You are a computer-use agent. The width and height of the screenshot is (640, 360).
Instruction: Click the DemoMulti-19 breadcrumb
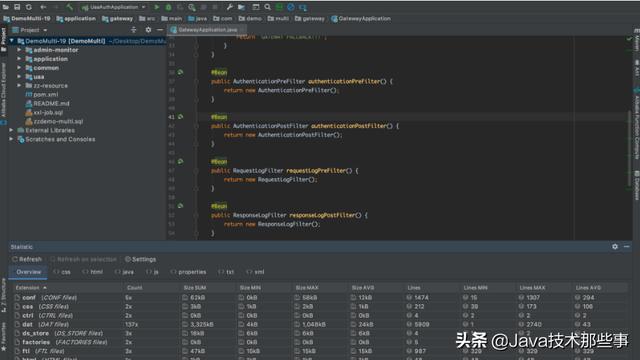(x=27, y=18)
